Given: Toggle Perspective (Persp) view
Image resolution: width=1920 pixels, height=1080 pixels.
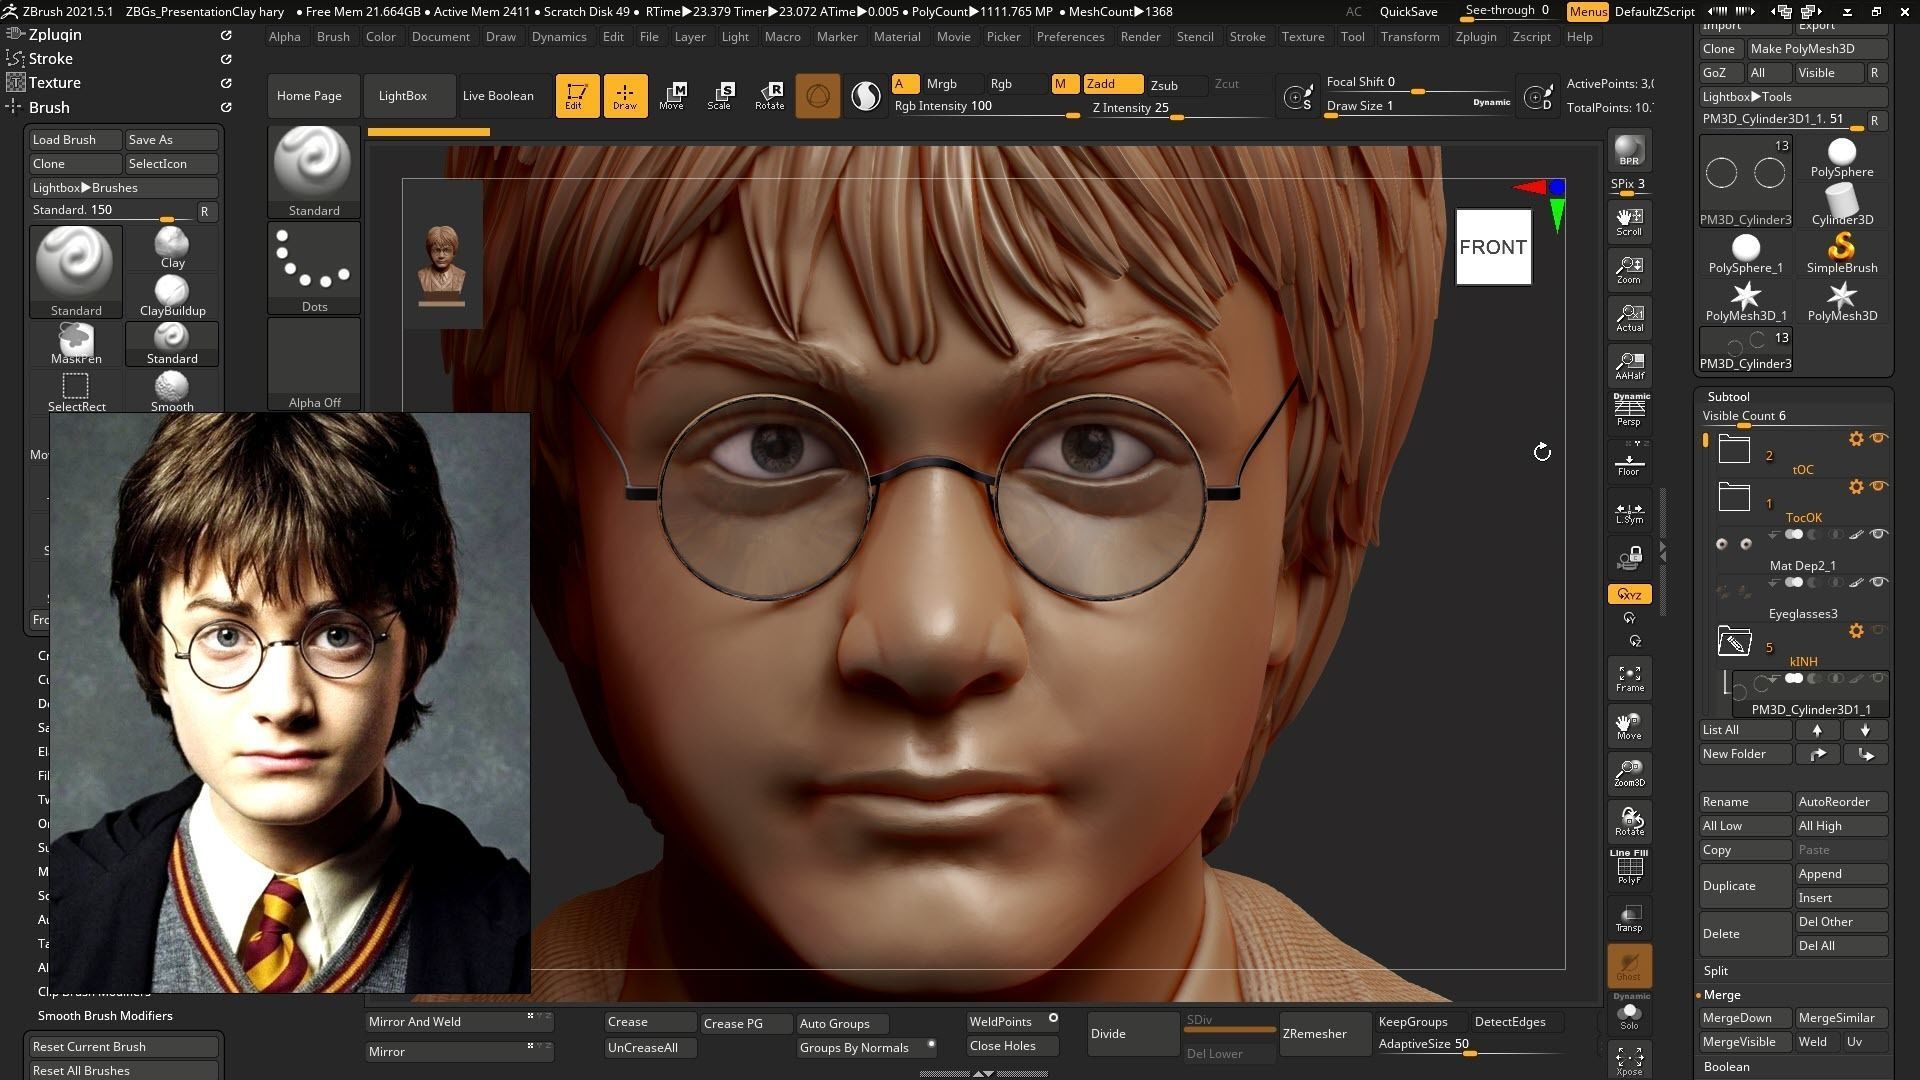Looking at the screenshot, I should (x=1629, y=410).
